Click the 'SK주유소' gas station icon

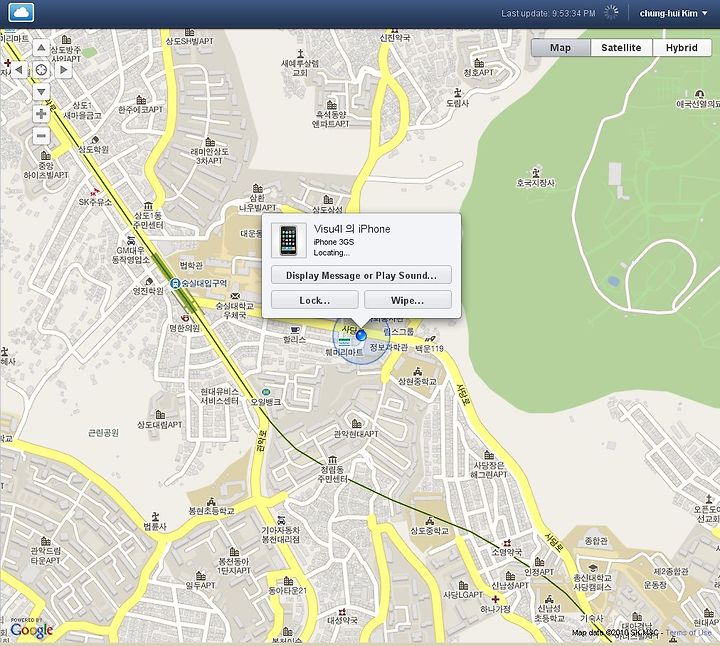pyautogui.click(x=95, y=191)
